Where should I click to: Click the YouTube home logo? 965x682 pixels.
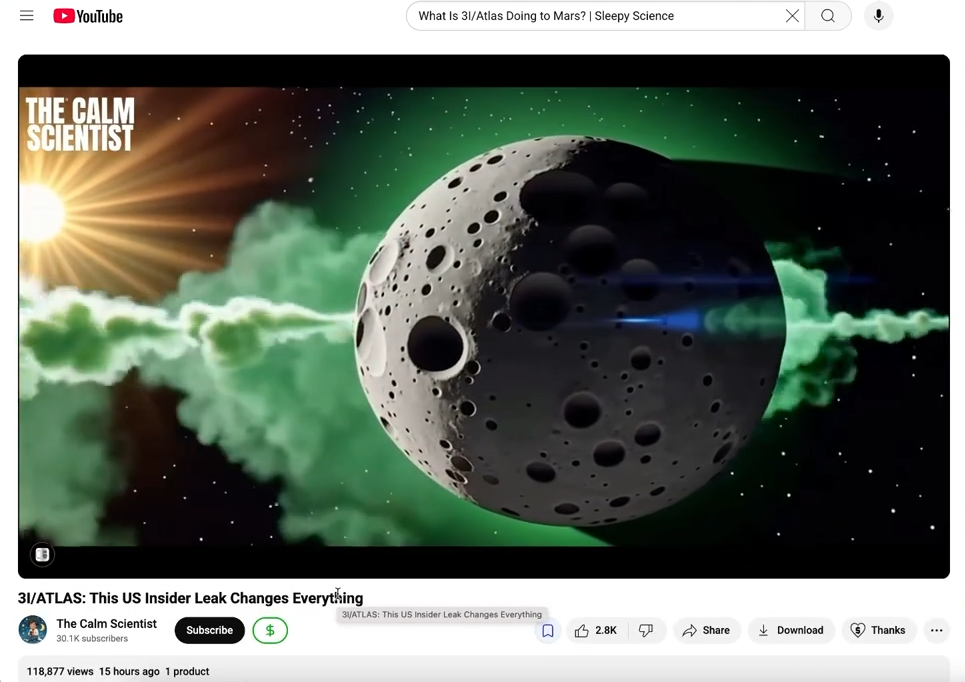pyautogui.click(x=88, y=16)
